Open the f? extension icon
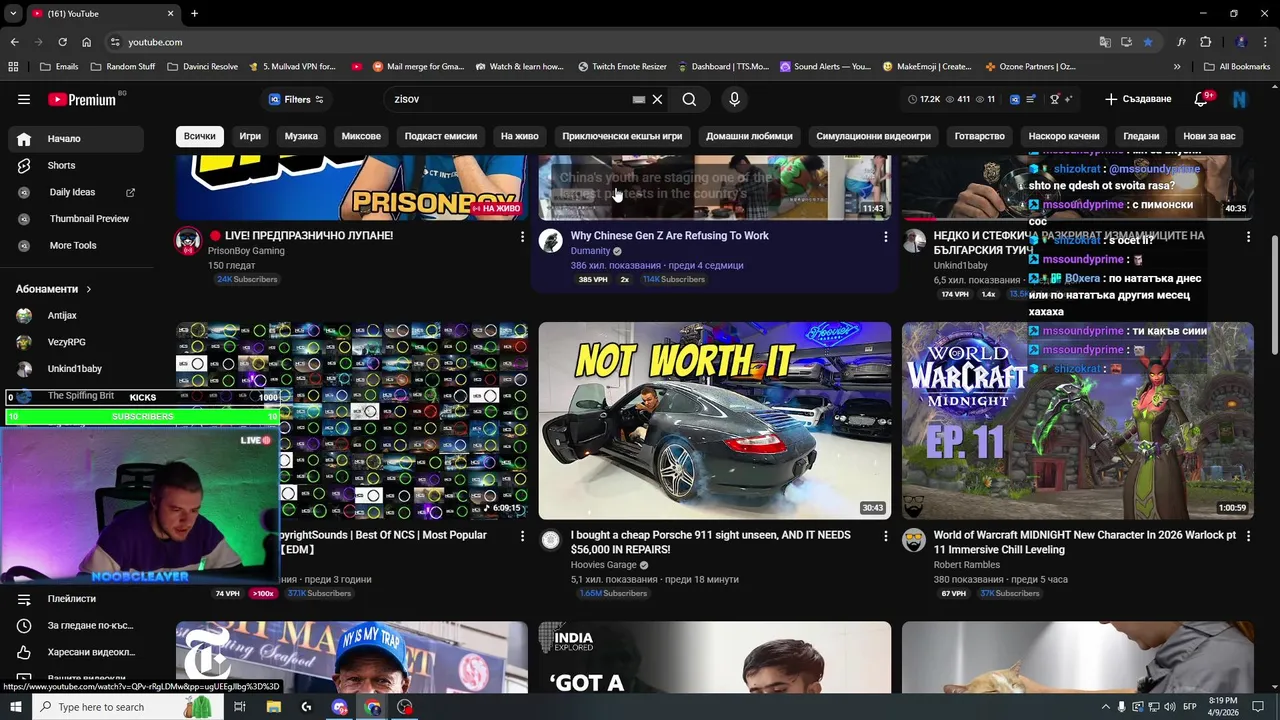The height and width of the screenshot is (720, 1280). pos(1181,42)
